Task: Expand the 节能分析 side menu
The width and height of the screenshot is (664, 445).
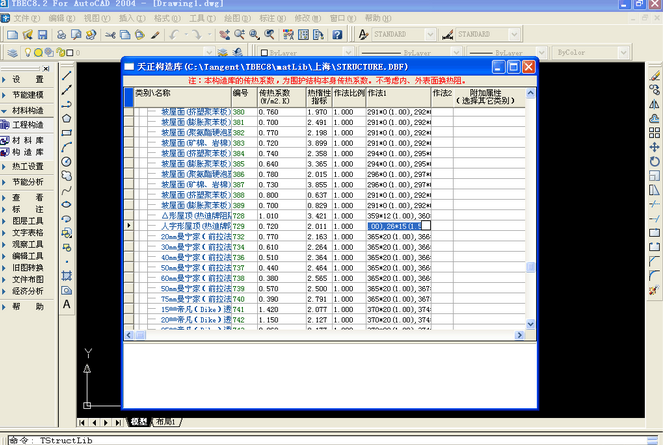Action: (x=28, y=182)
